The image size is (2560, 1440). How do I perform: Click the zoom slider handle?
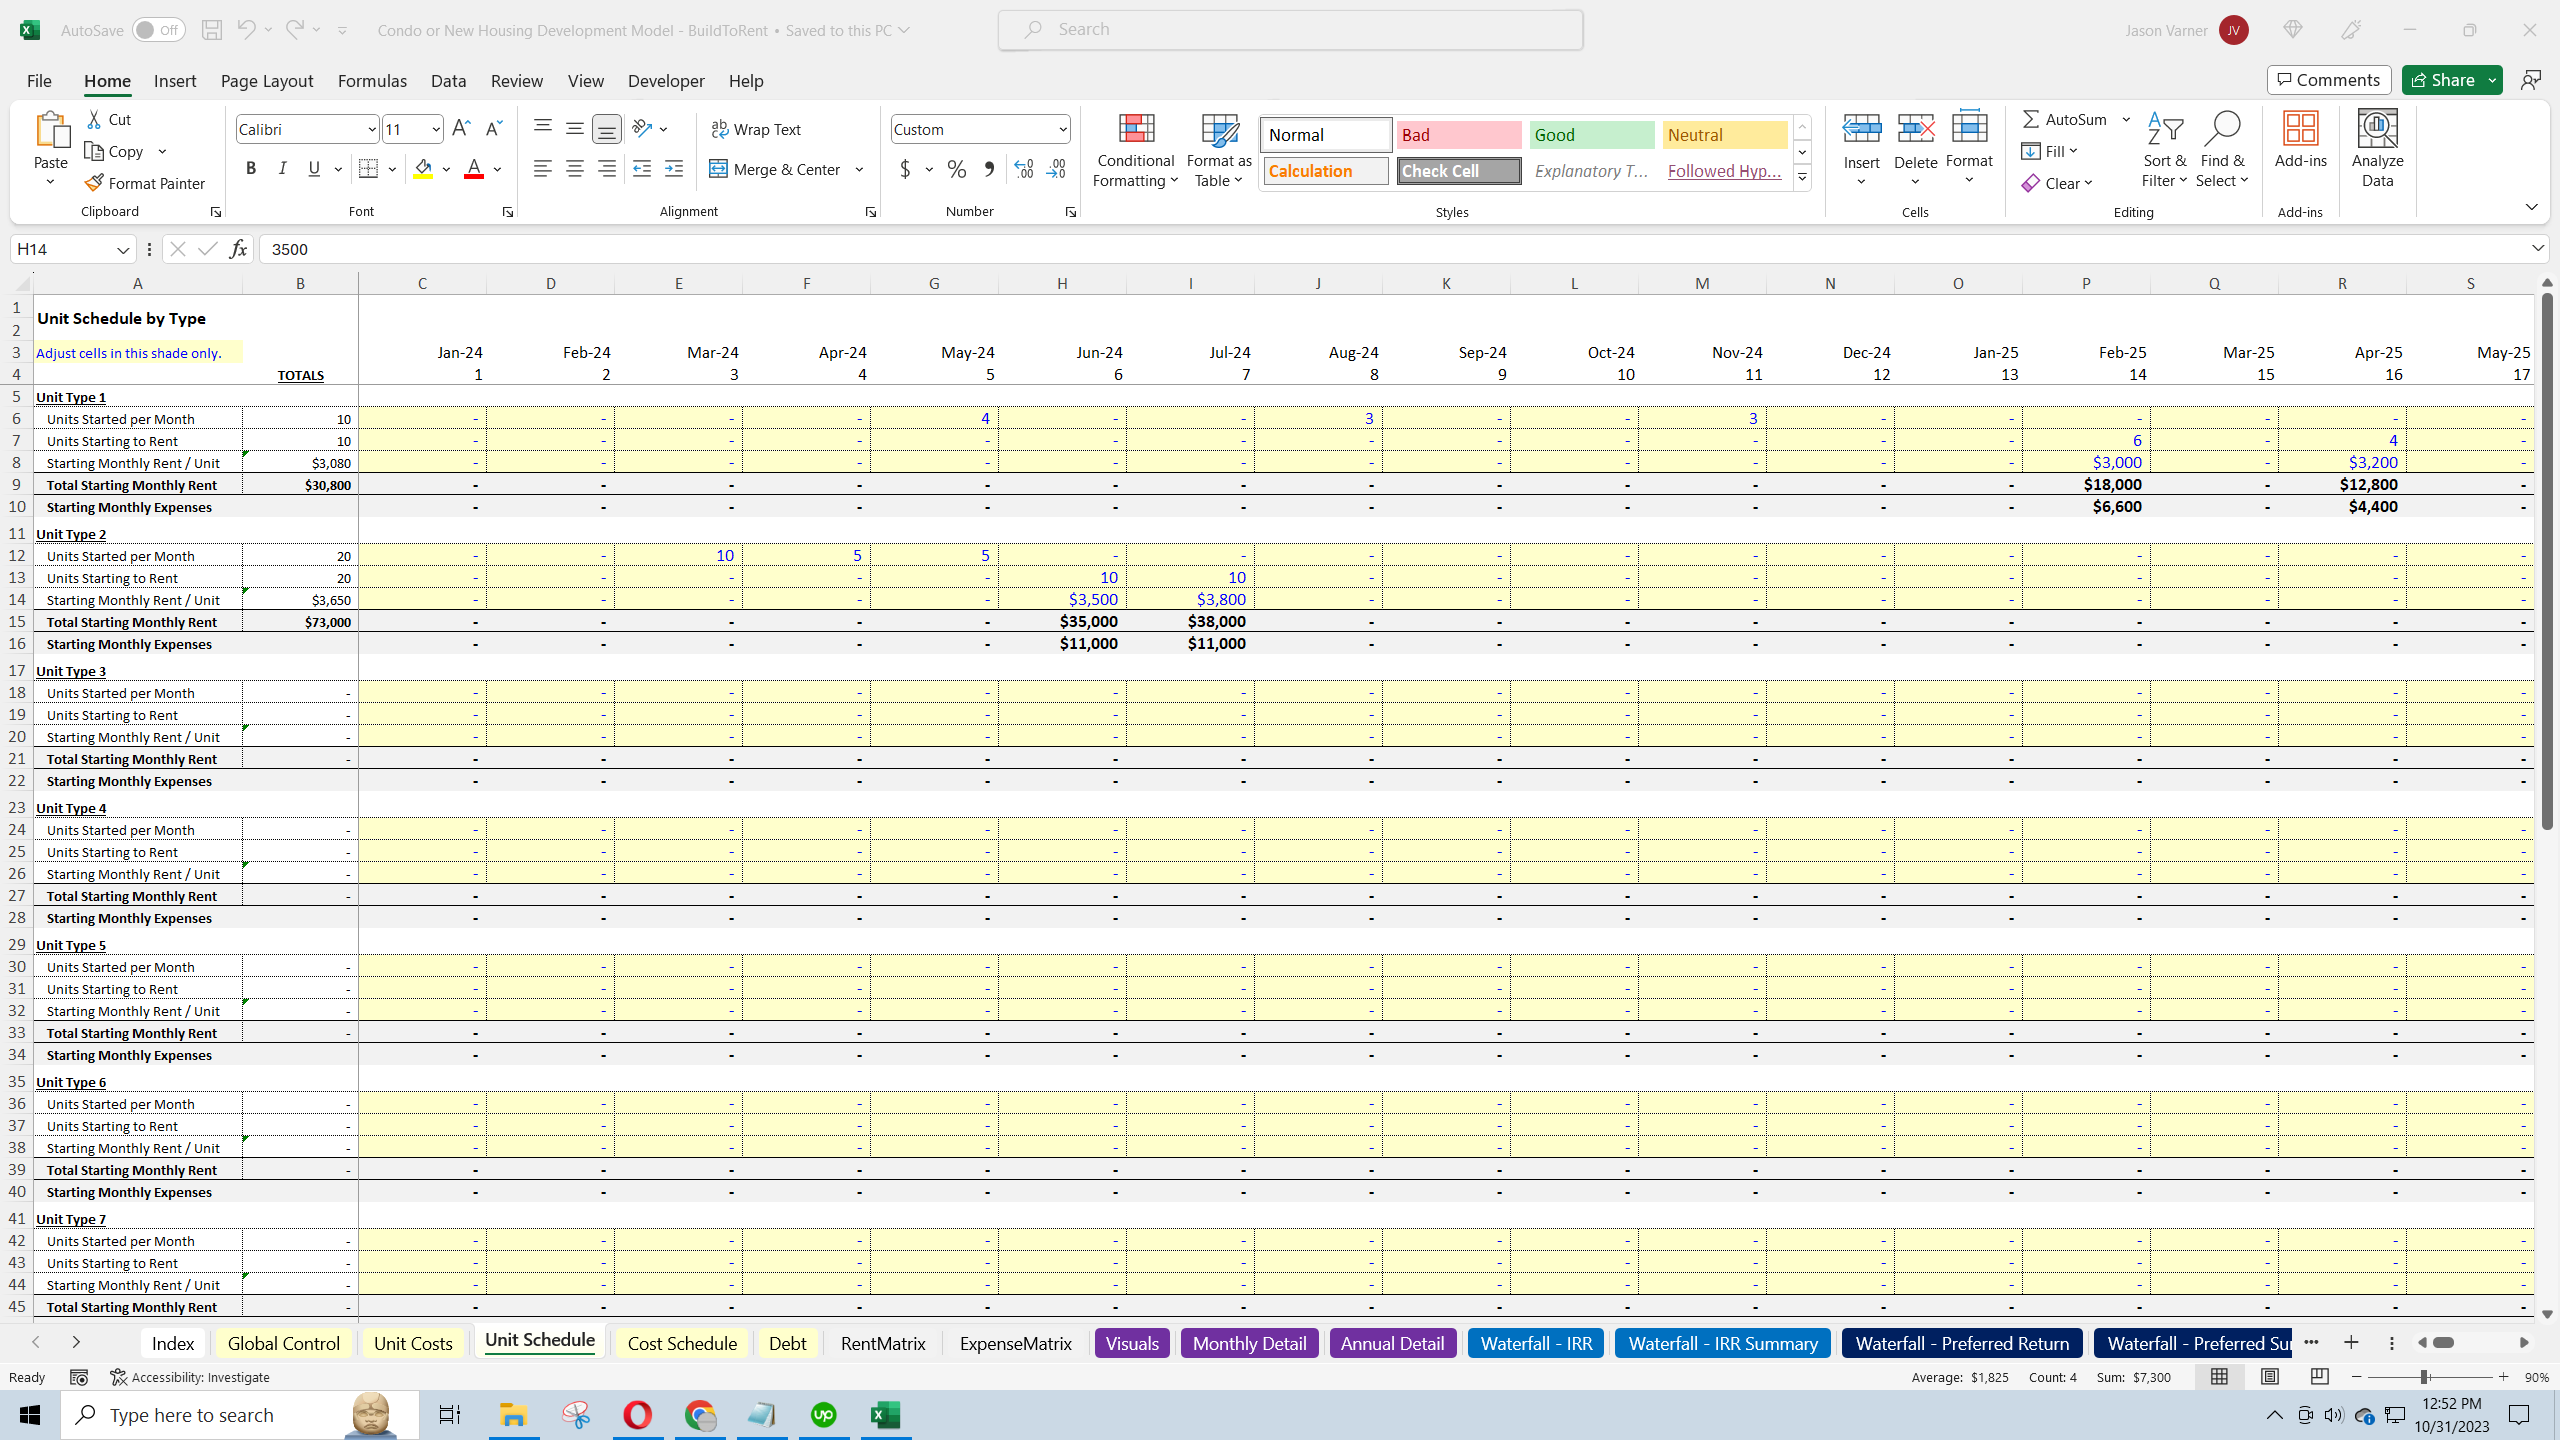(2424, 1377)
